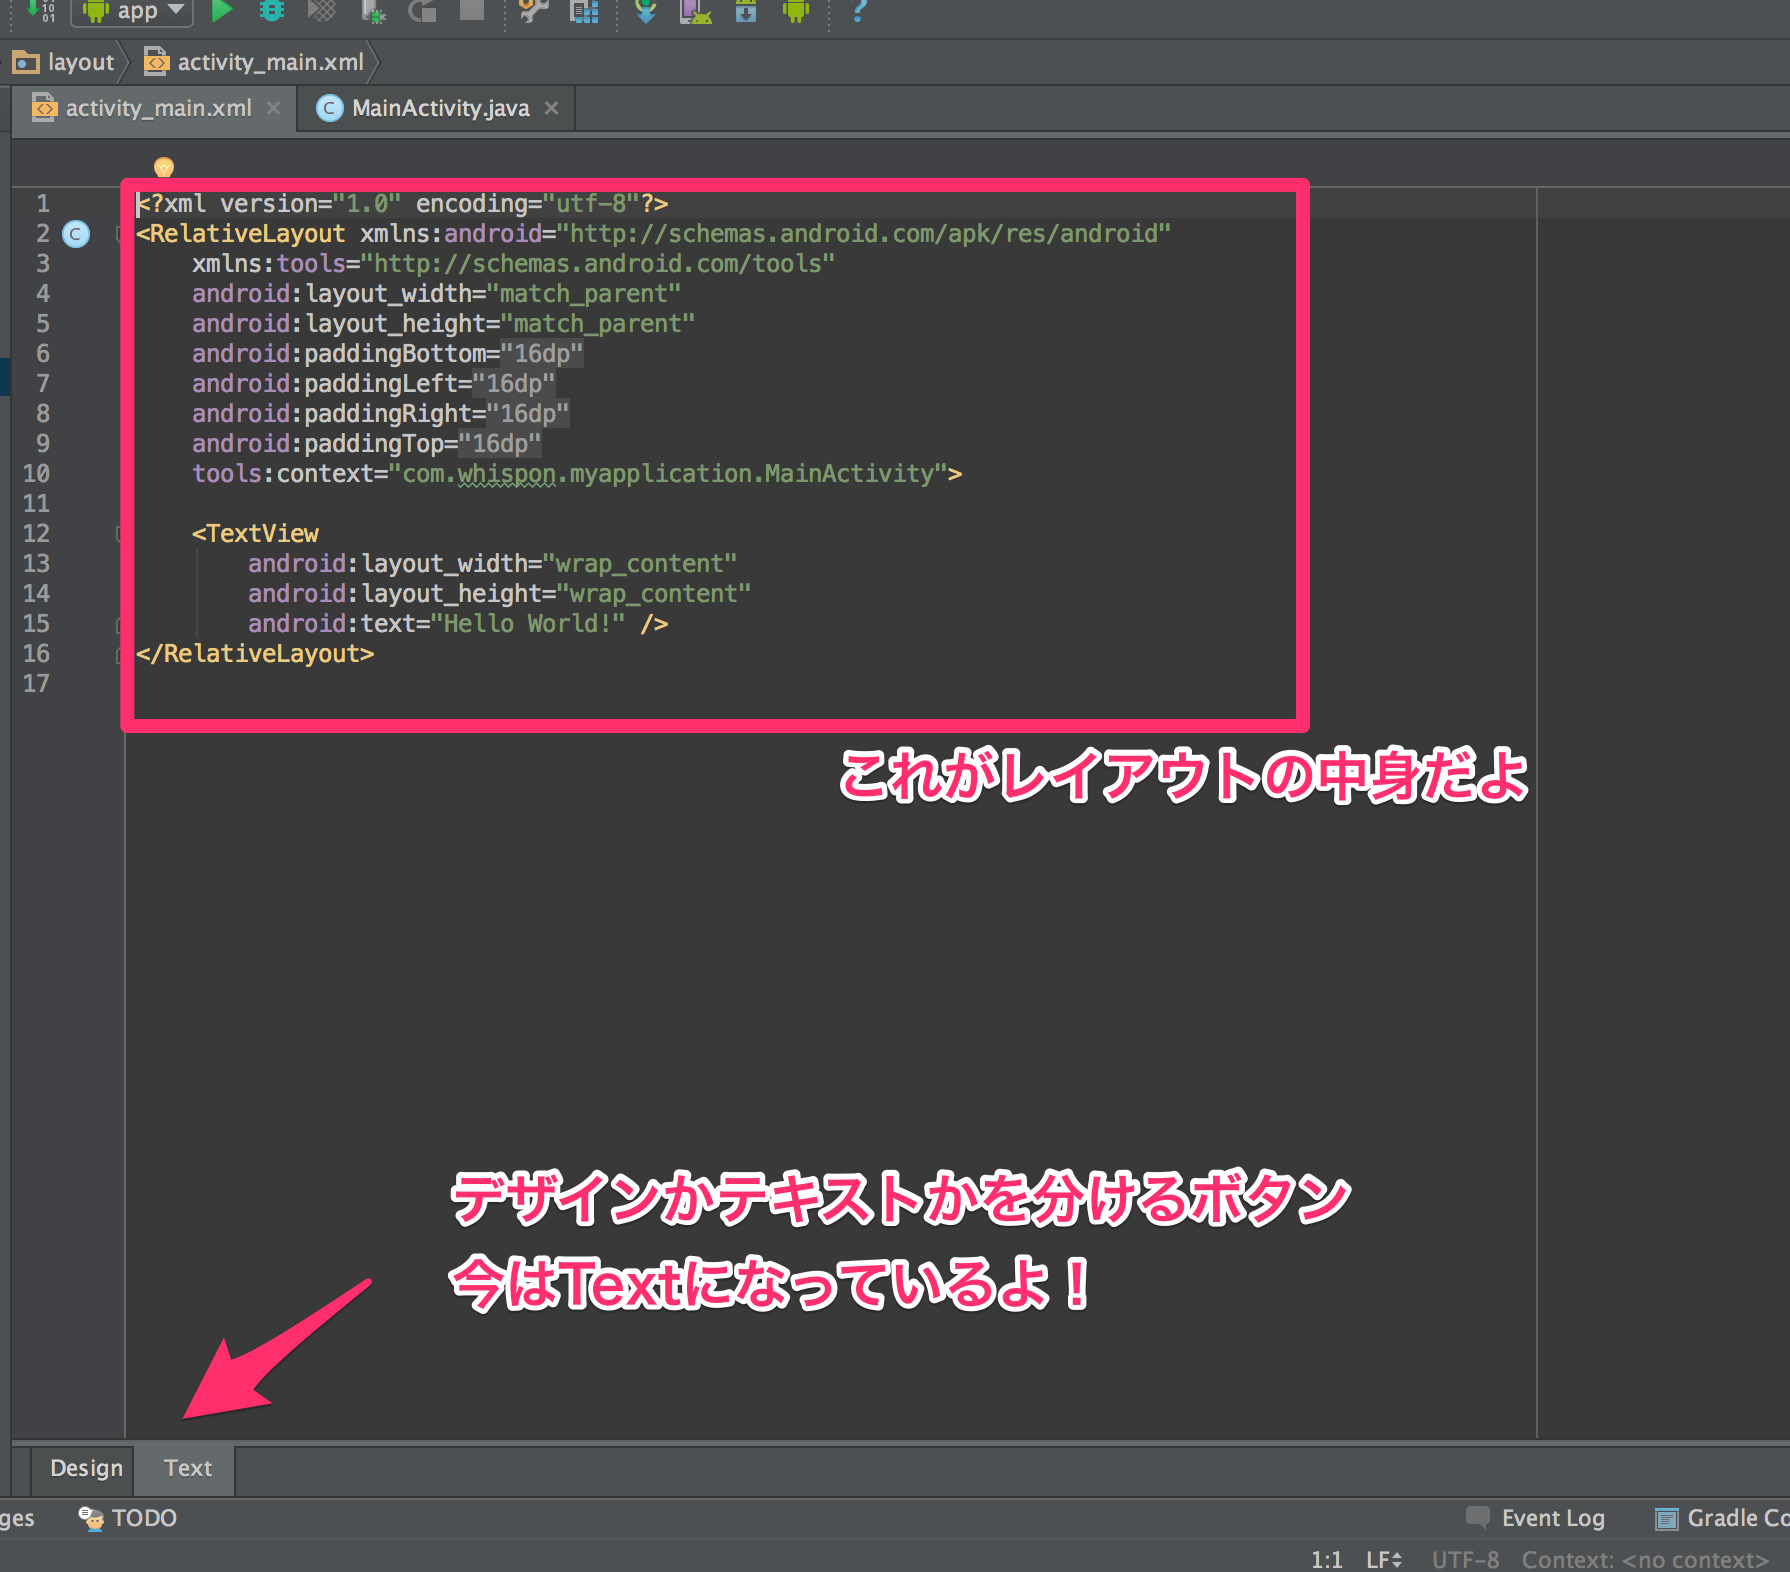Open the Gradle Console panel
The width and height of the screenshot is (1790, 1572).
click(x=1721, y=1518)
